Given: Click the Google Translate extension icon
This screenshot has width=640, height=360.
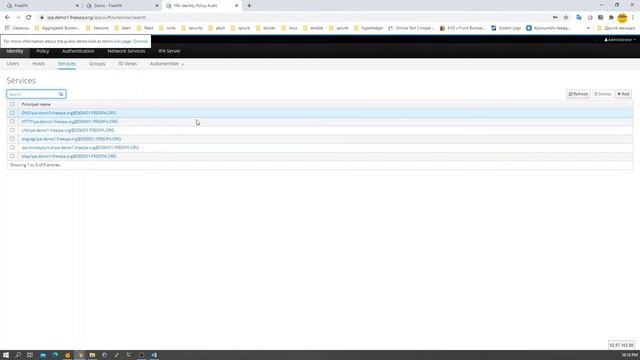Looking at the screenshot, I should [579, 18].
